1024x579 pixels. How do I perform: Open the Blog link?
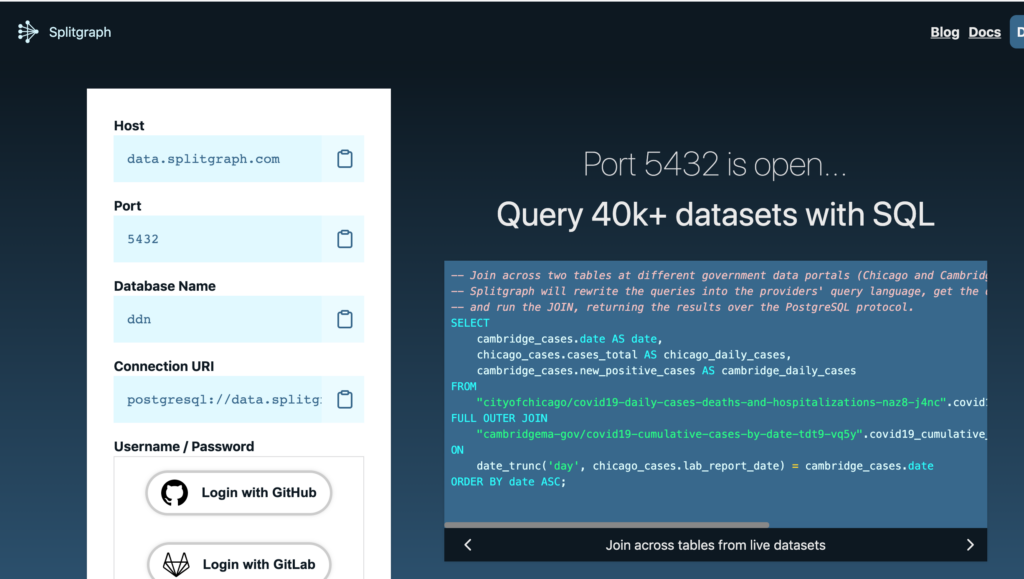(x=944, y=32)
